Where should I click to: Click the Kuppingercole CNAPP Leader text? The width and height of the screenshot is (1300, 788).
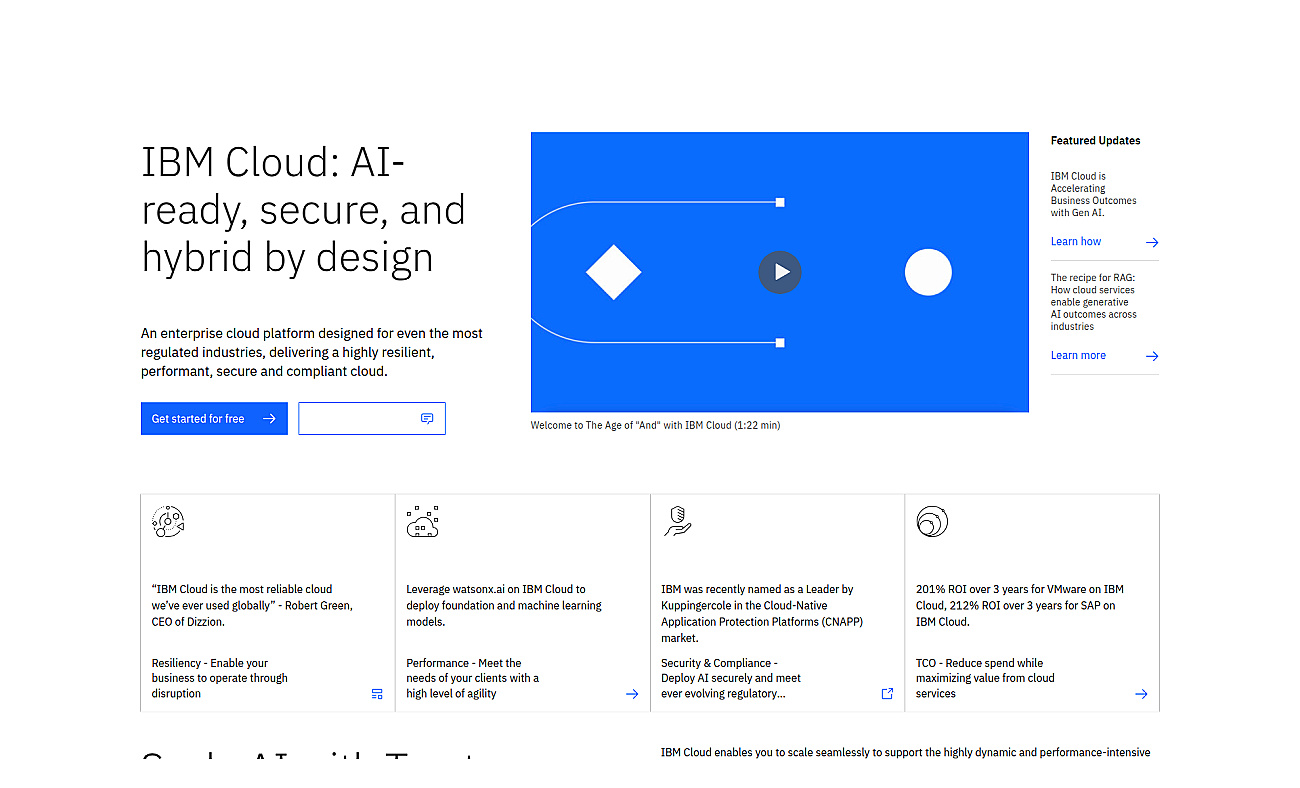[761, 613]
